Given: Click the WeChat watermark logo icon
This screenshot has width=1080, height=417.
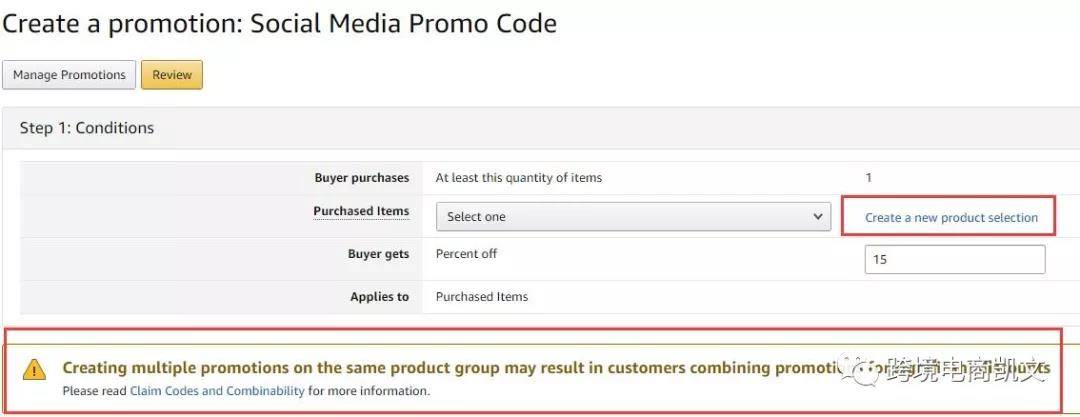Looking at the screenshot, I should [x=862, y=368].
